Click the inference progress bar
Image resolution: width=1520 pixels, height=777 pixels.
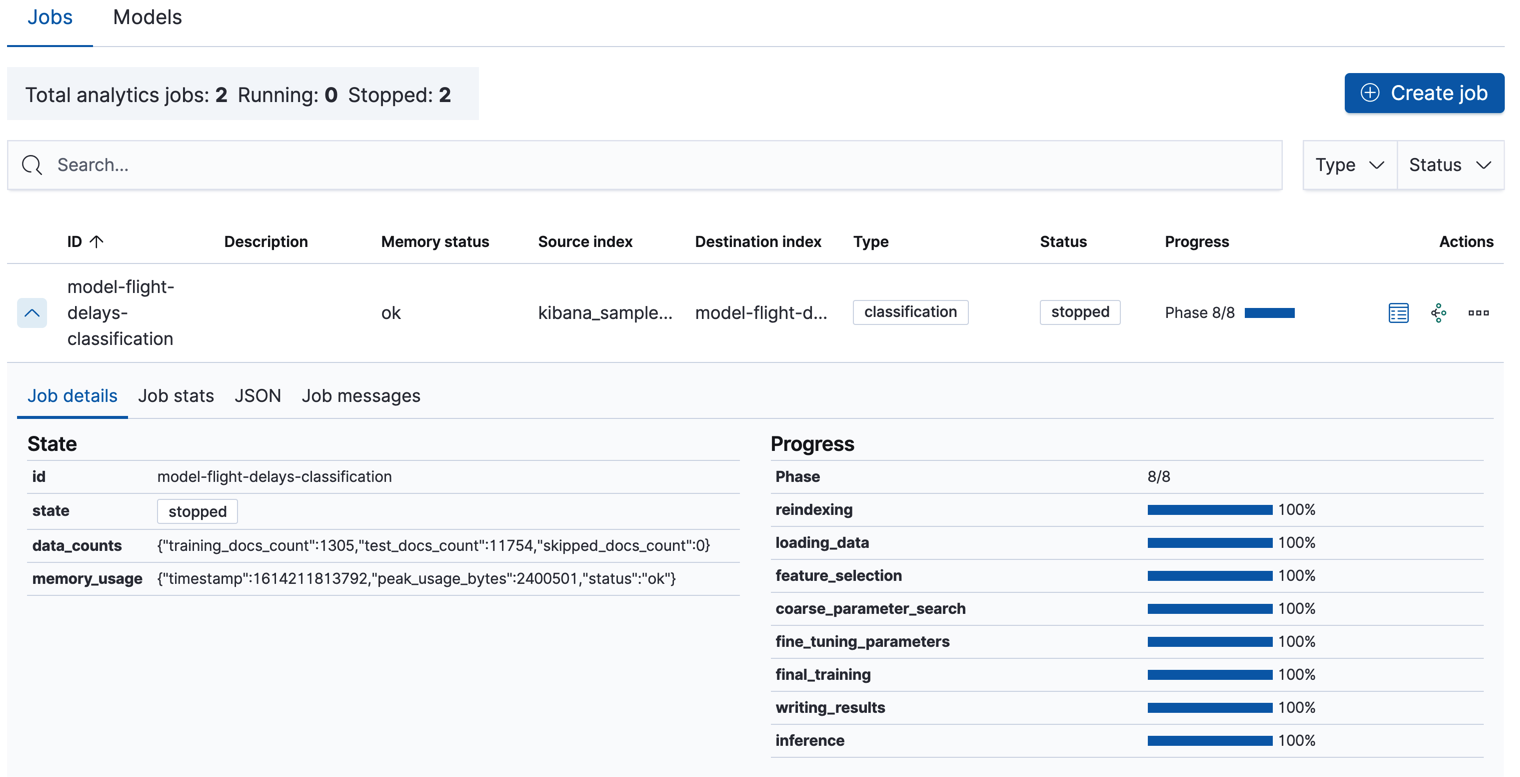click(1209, 740)
